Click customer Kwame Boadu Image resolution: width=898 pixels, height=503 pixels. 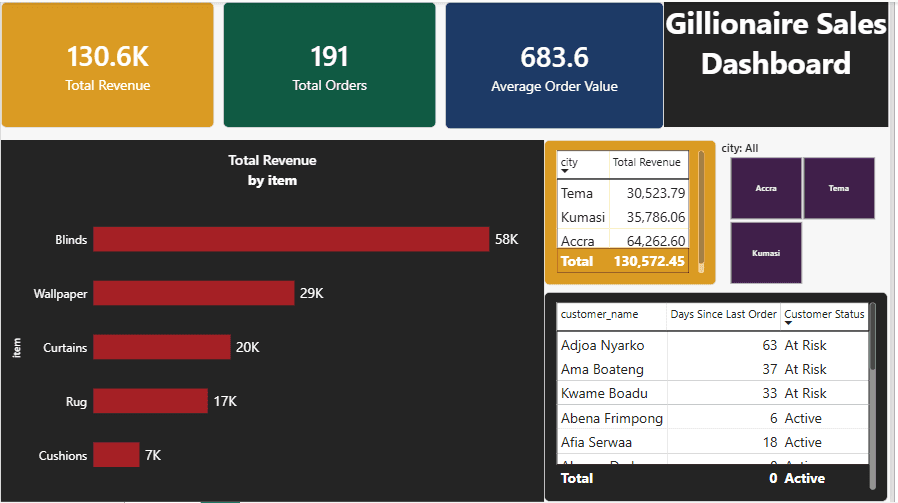click(x=604, y=394)
